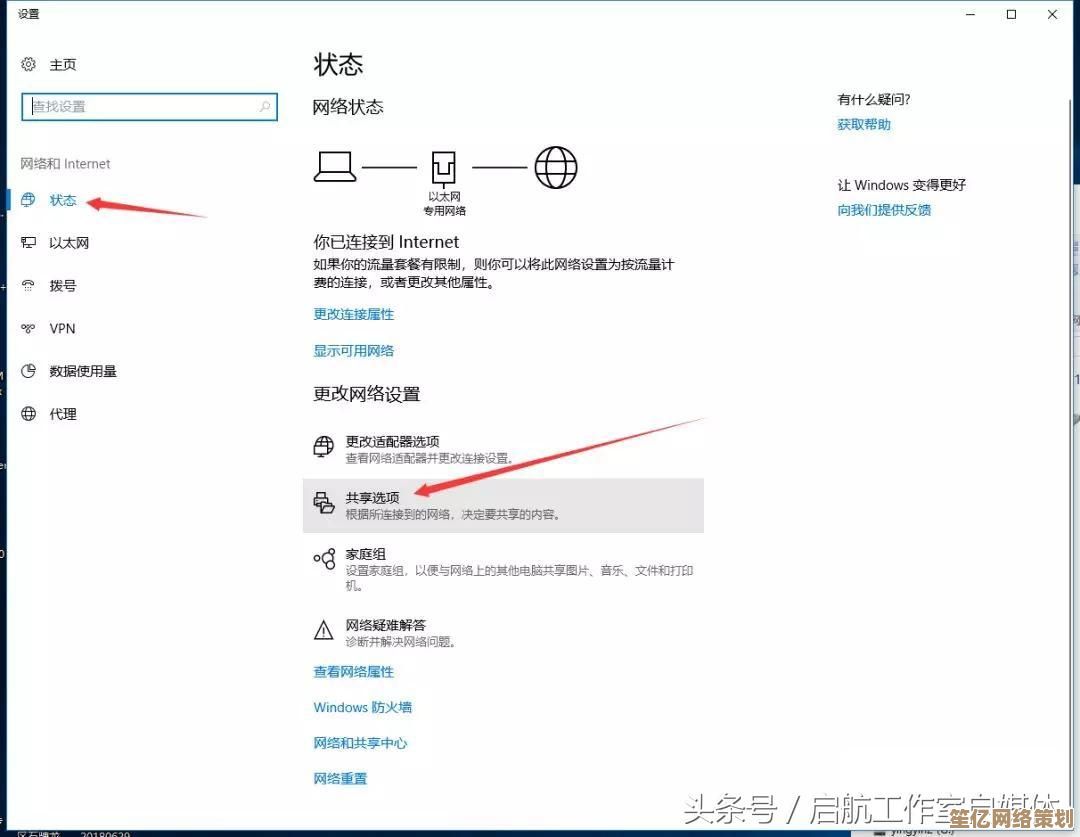Click the 网络和 Internet category label
The image size is (1080, 837).
(65, 163)
